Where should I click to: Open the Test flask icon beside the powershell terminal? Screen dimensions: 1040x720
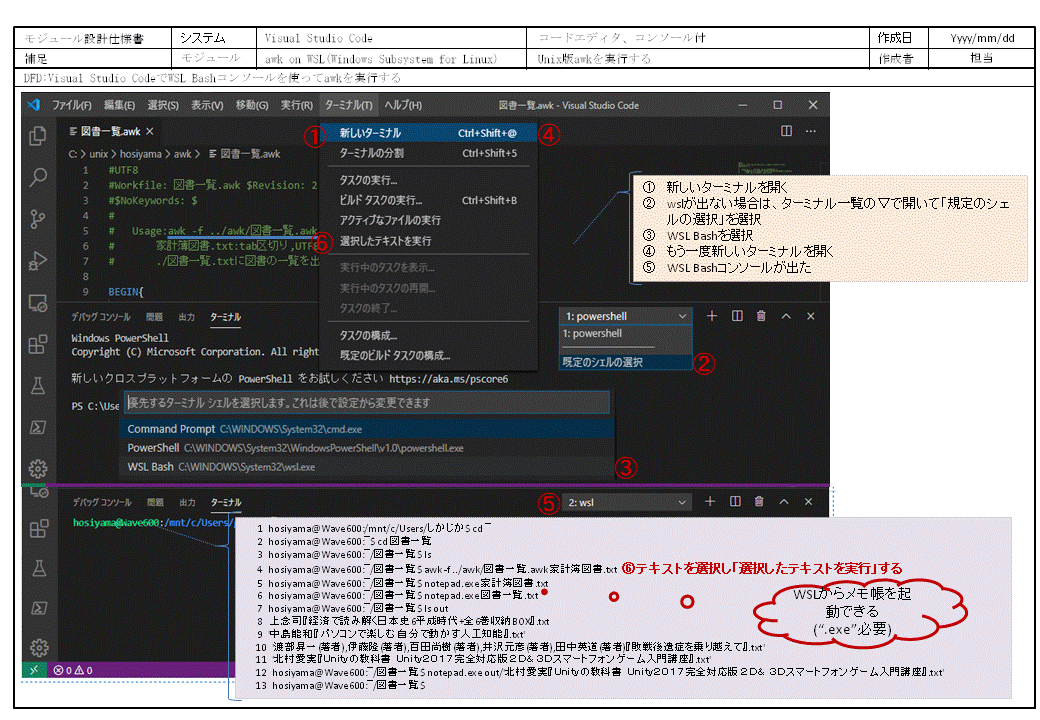[x=38, y=386]
